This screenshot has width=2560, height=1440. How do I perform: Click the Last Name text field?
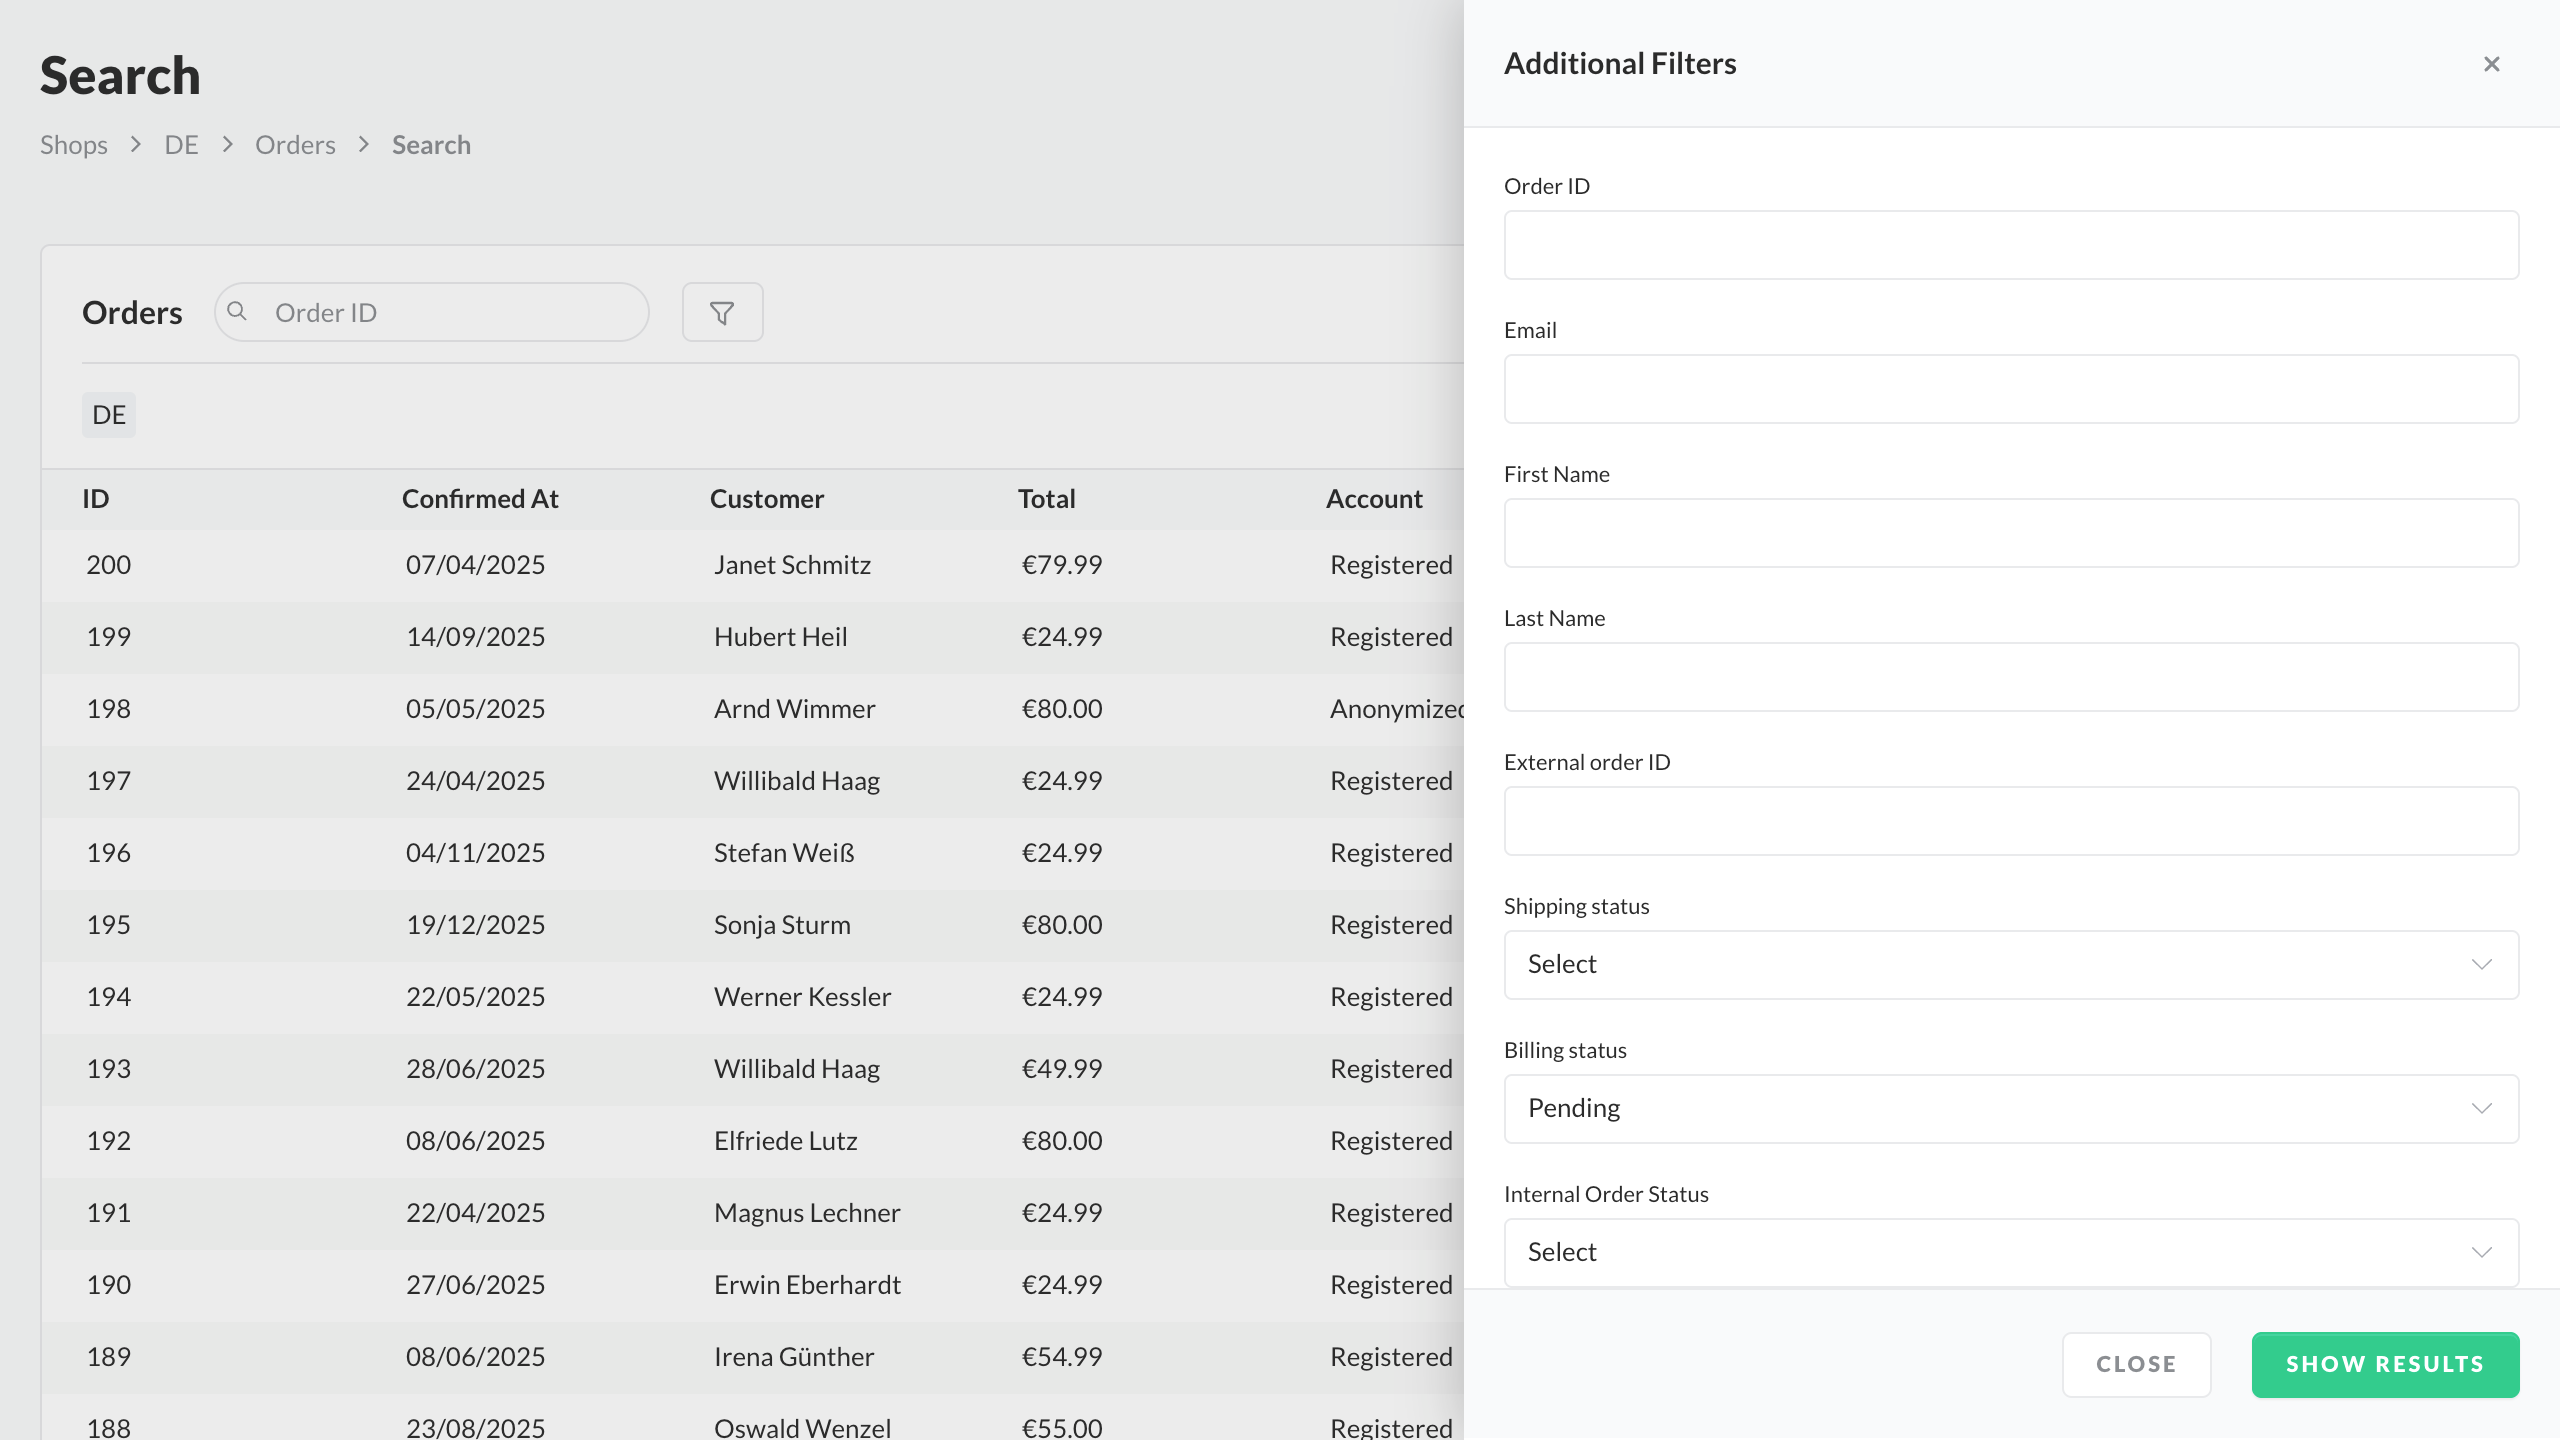tap(2010, 677)
